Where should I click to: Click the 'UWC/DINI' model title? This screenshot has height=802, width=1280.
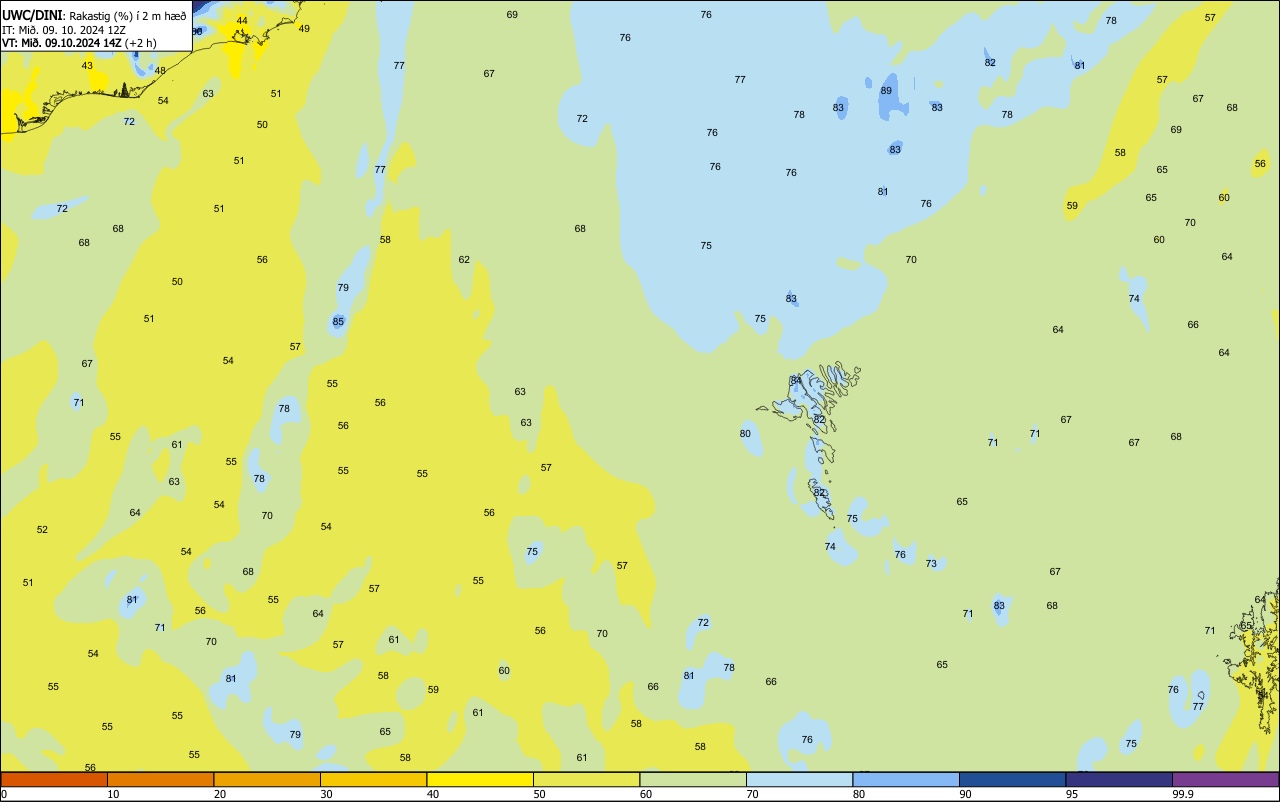[33, 15]
